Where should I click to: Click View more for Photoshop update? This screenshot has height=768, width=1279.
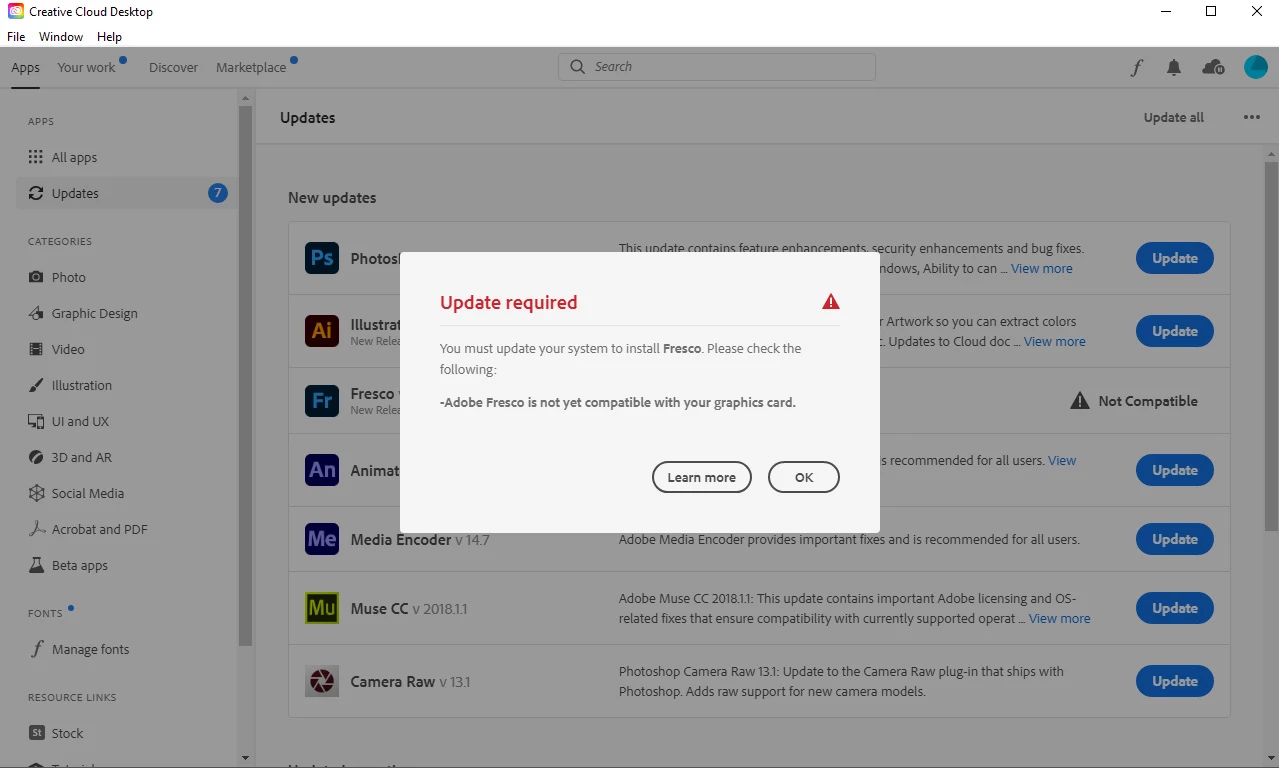(x=1042, y=268)
